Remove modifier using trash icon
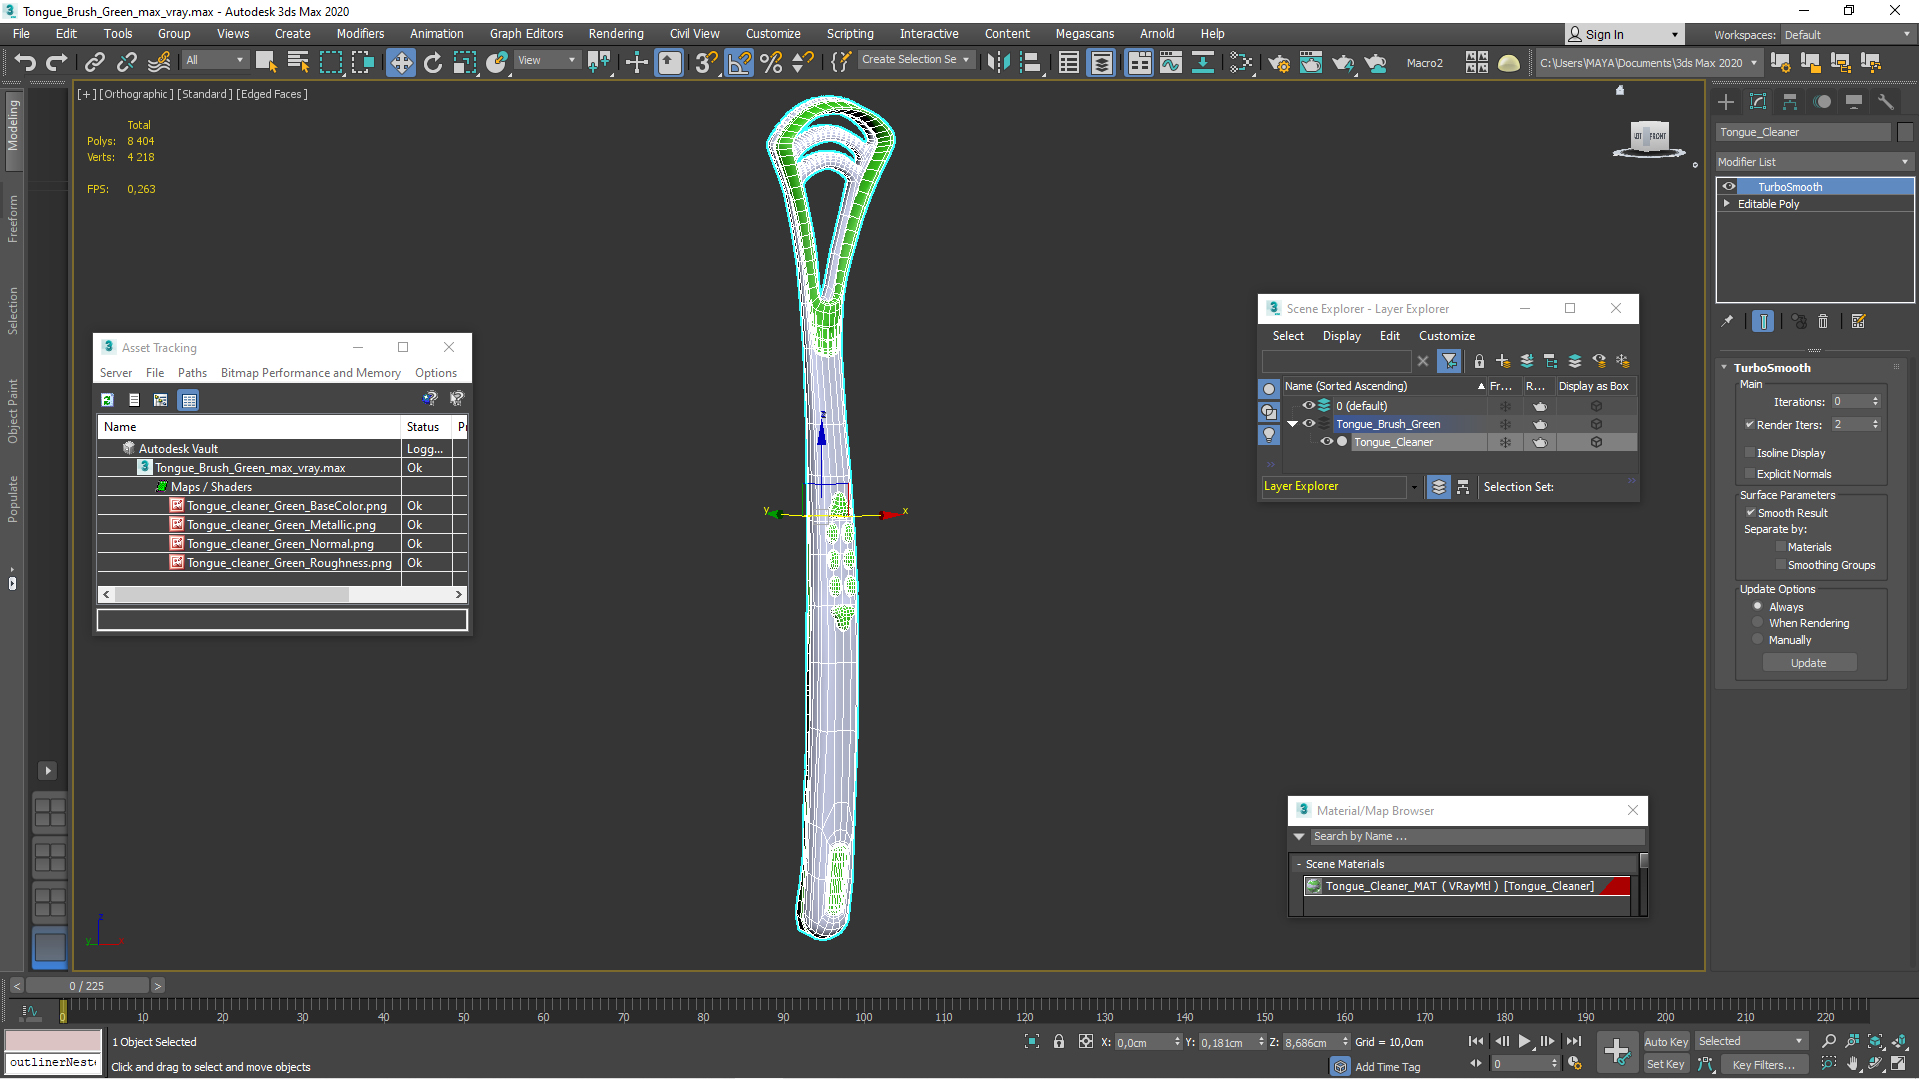The width and height of the screenshot is (1920, 1080). (1823, 321)
